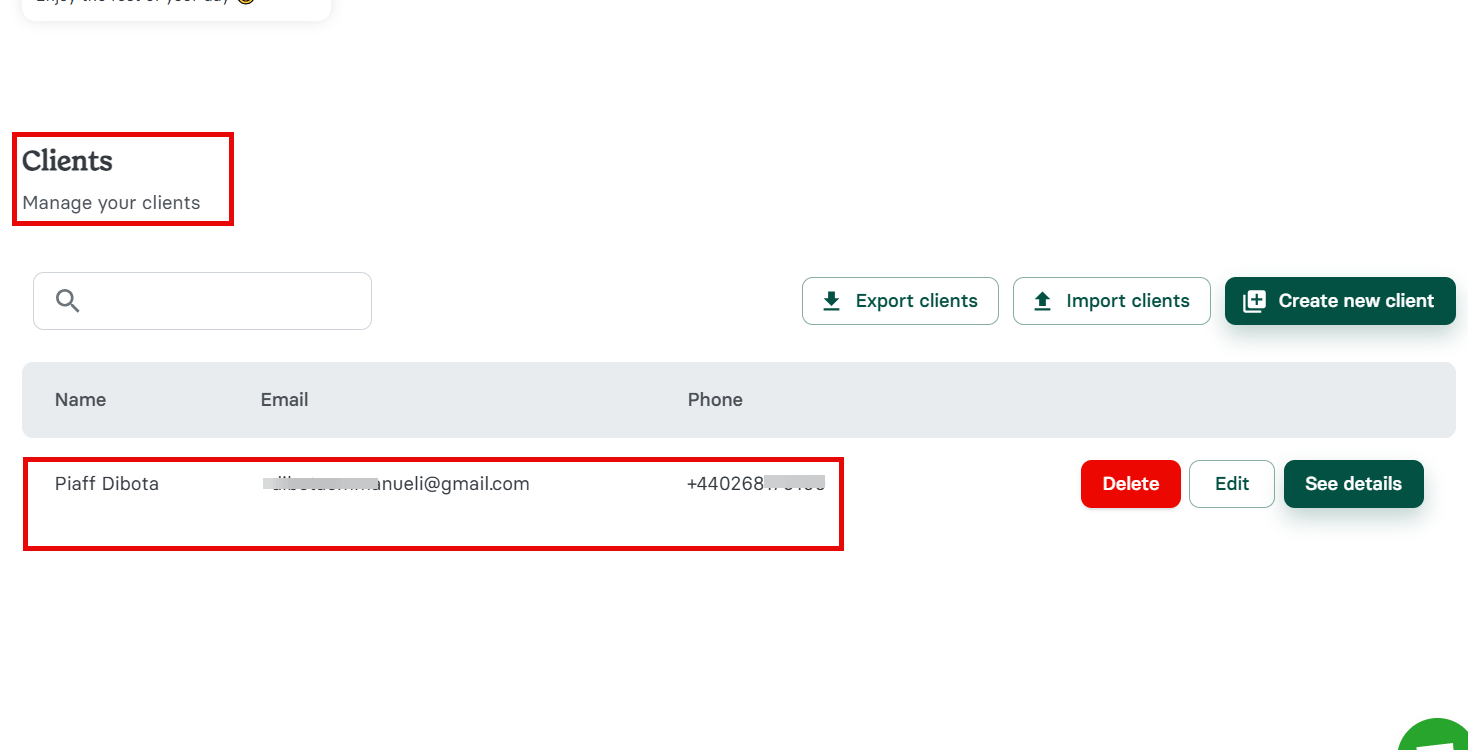Sort the table by the Email column
The width and height of the screenshot is (1468, 750).
point(284,399)
